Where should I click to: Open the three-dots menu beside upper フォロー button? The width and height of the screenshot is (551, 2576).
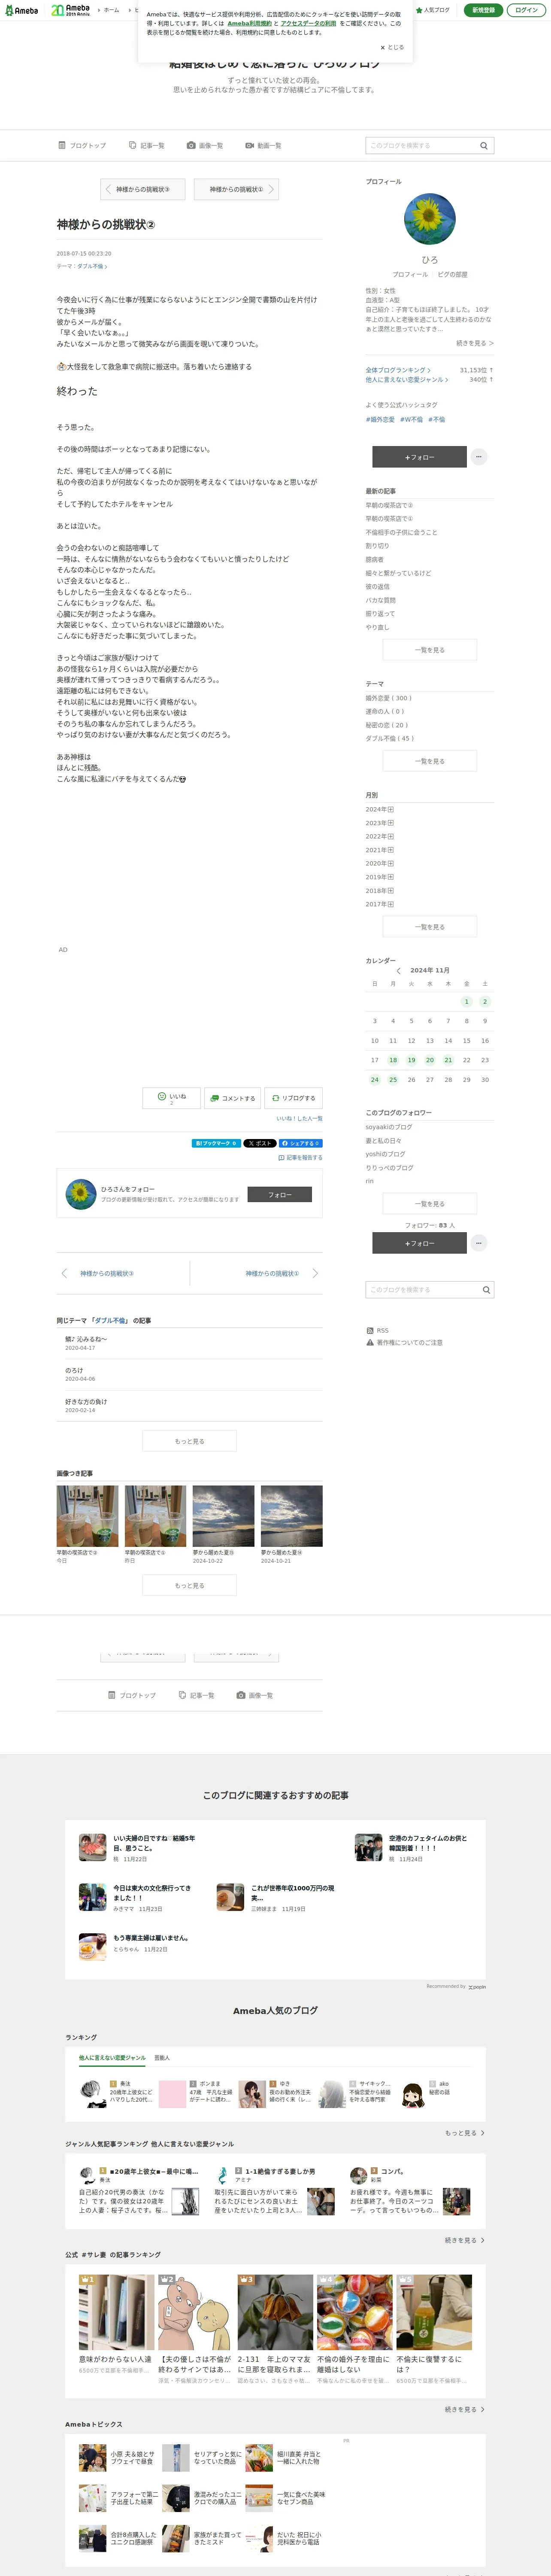pyautogui.click(x=479, y=457)
